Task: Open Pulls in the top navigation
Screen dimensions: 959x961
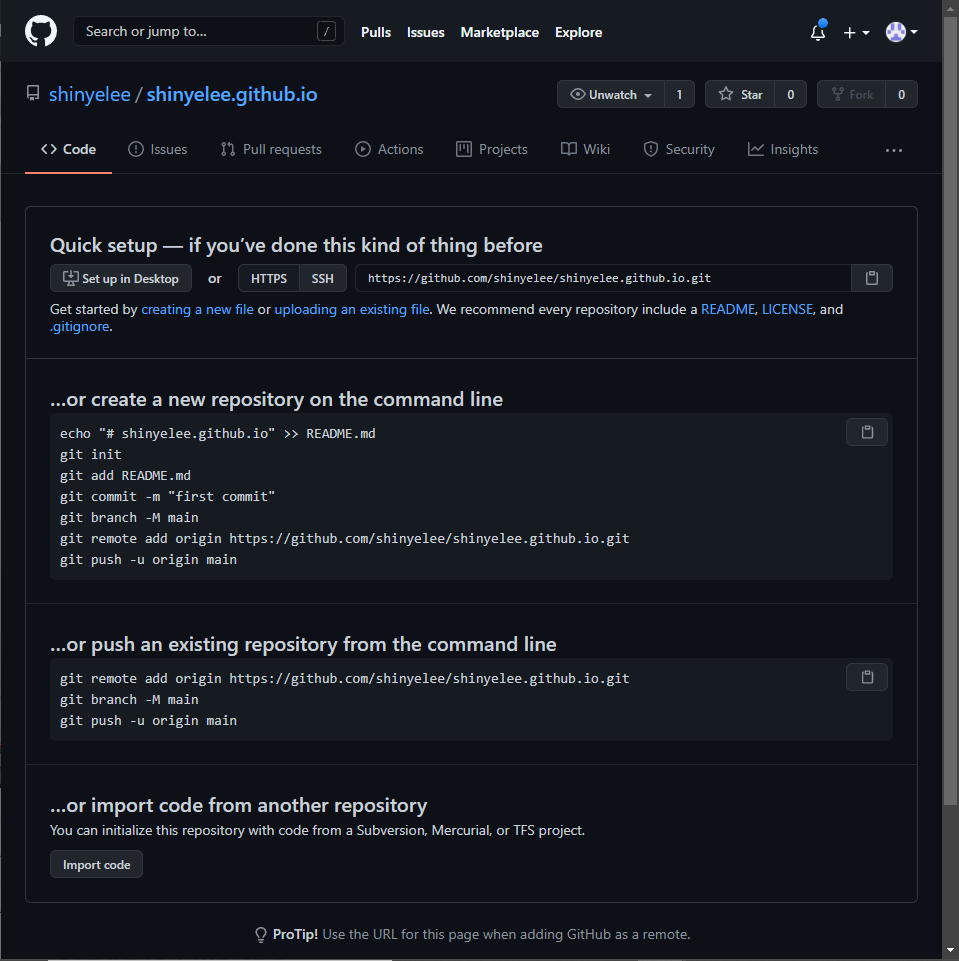Action: [376, 32]
